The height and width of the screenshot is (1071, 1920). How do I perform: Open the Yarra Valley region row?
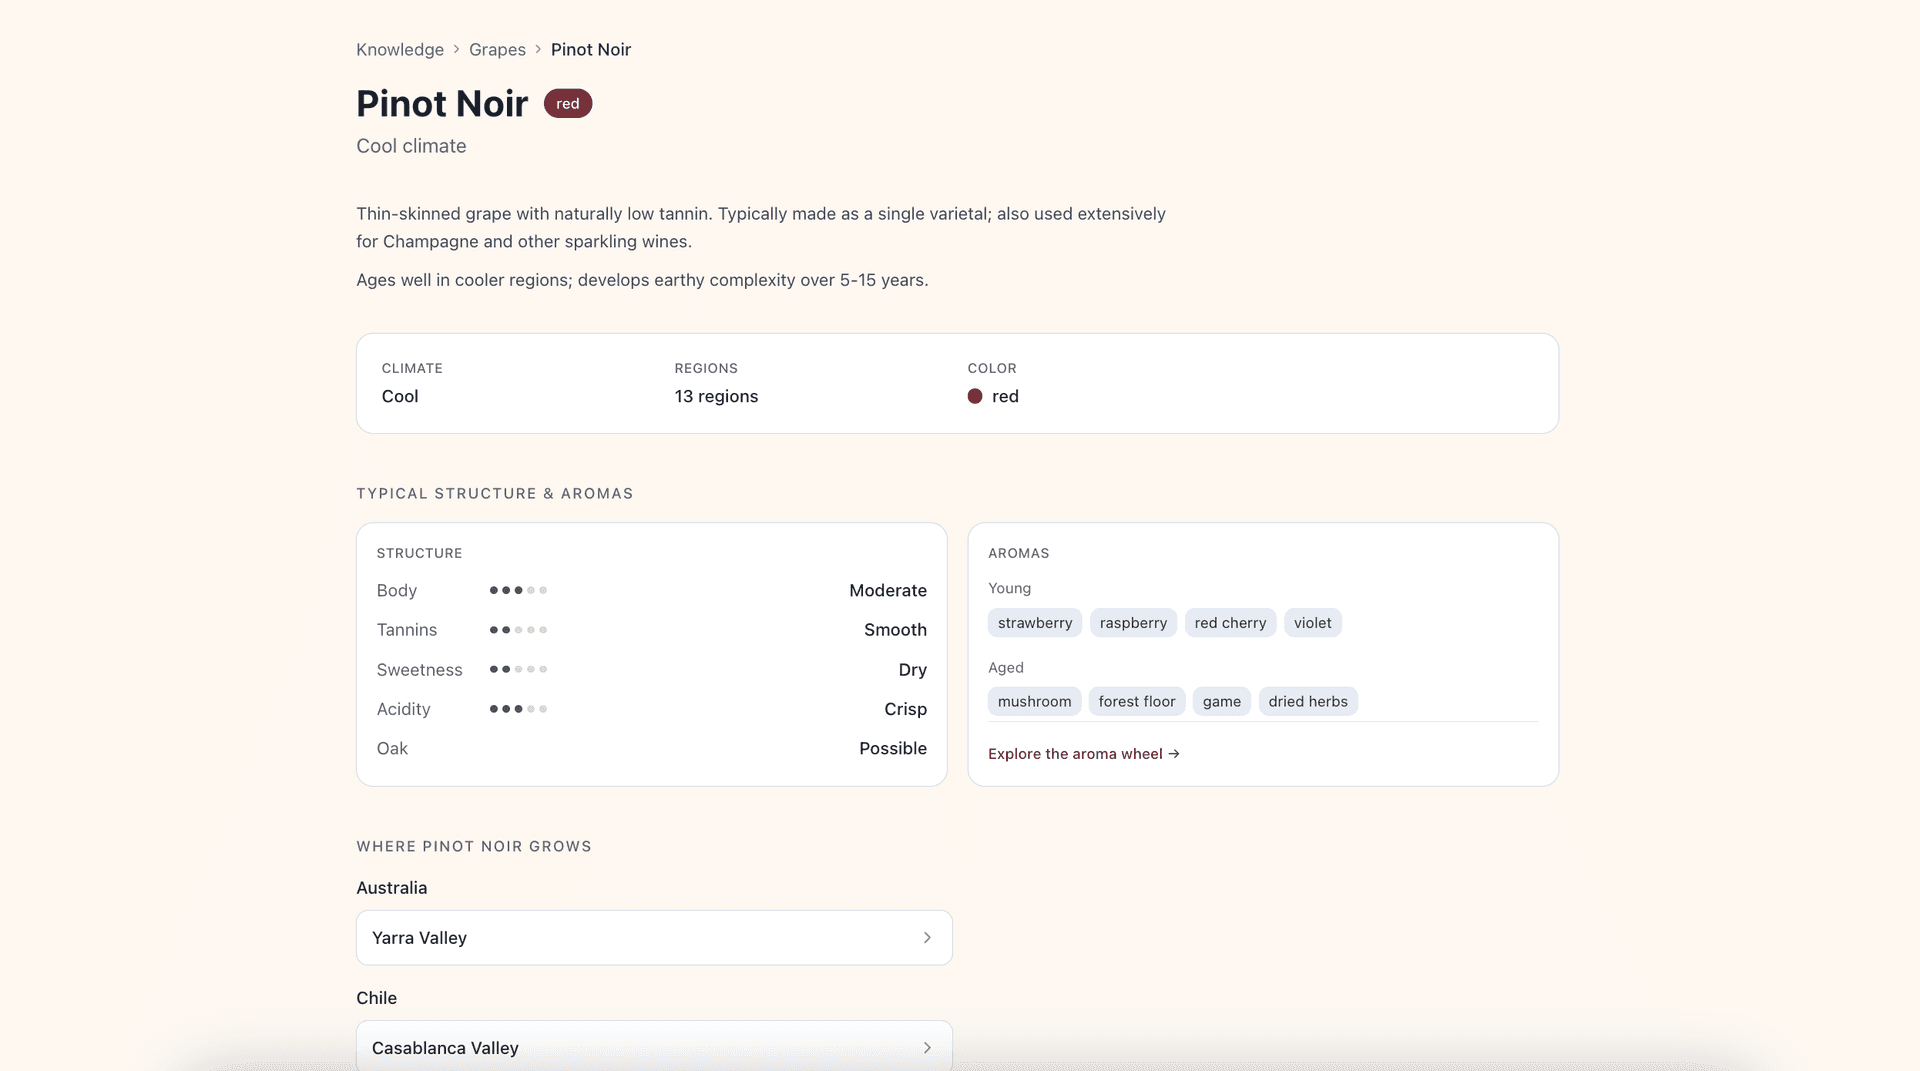(654, 938)
